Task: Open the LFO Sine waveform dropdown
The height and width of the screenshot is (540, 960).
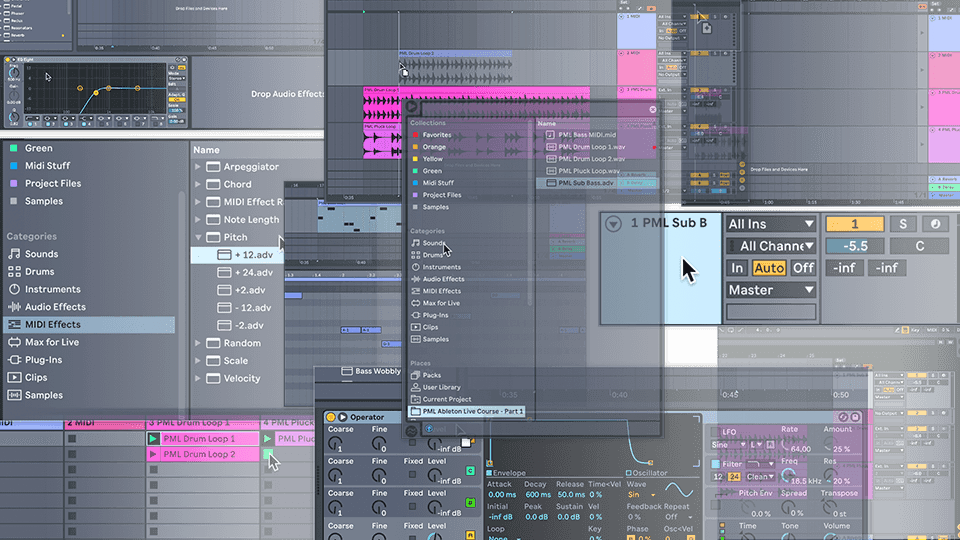Action: pos(729,444)
